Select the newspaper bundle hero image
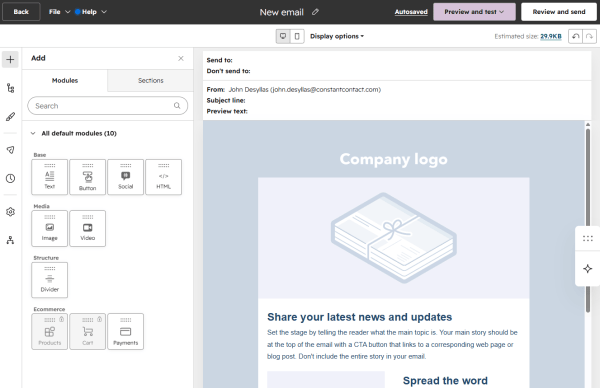 [393, 238]
